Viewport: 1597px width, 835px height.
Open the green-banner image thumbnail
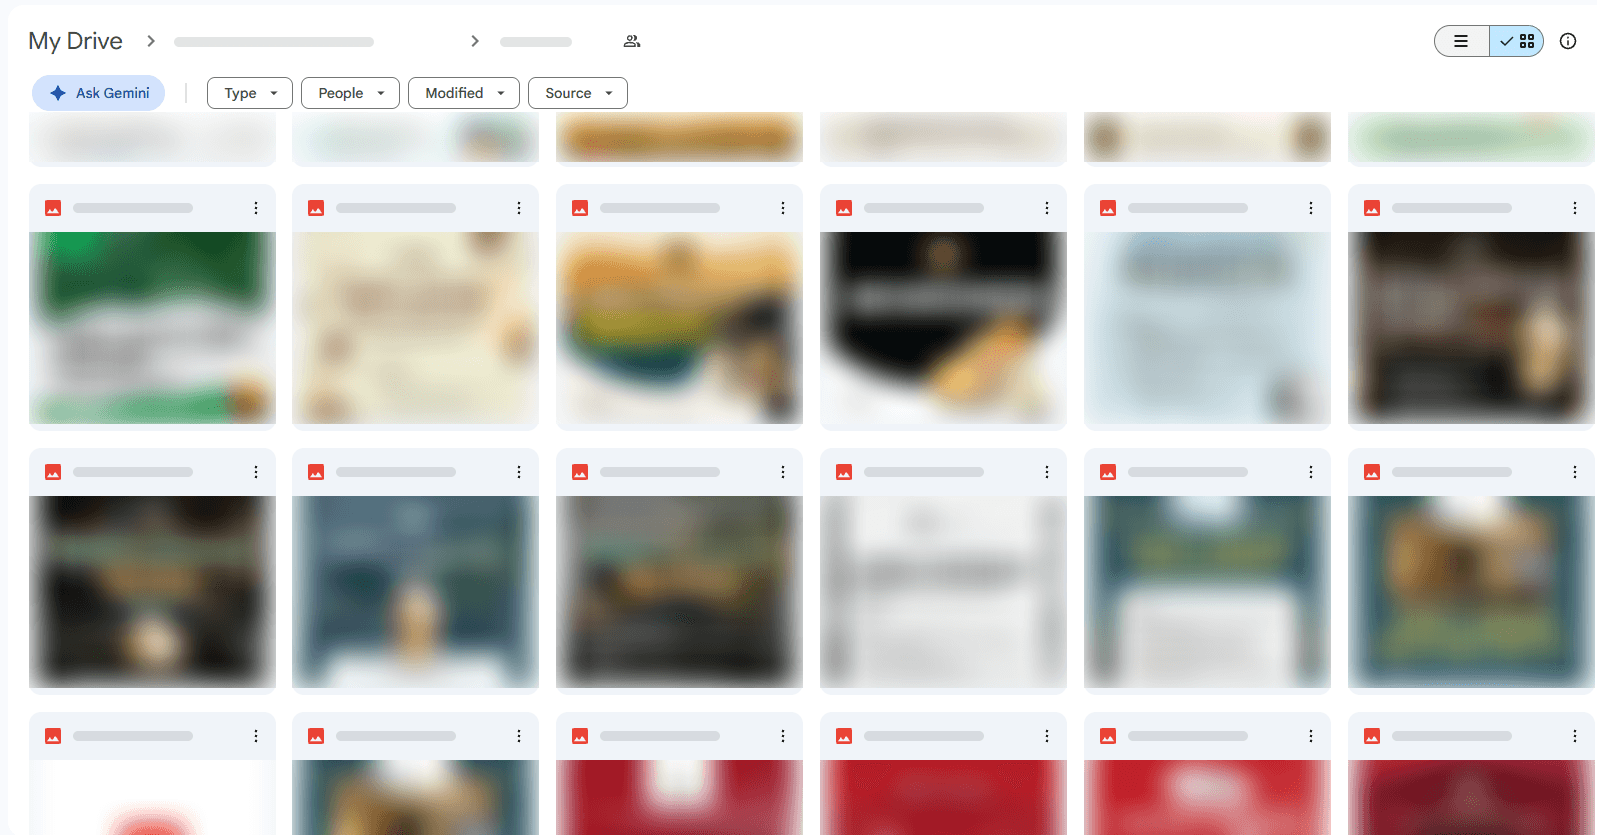tap(152, 328)
